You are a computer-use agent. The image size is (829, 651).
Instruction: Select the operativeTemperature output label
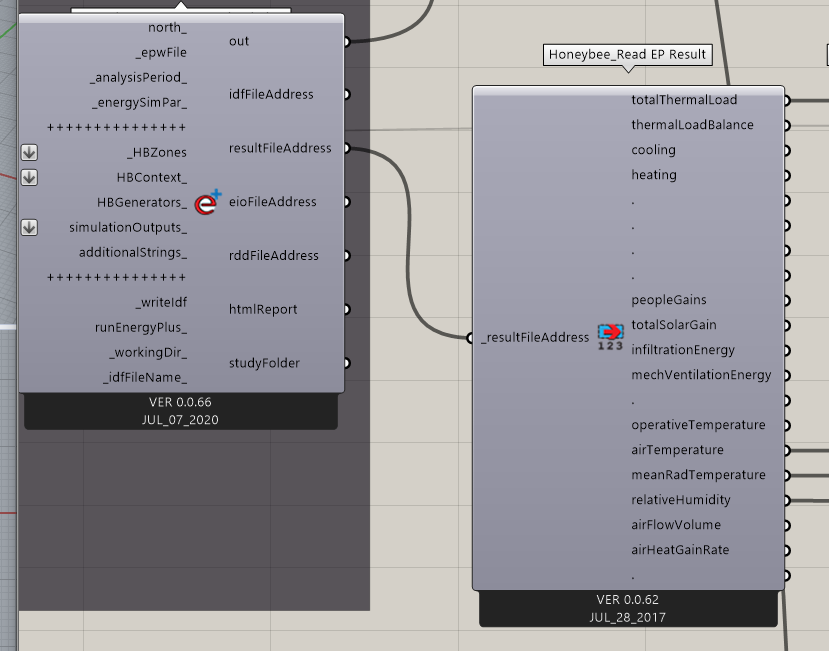click(698, 425)
